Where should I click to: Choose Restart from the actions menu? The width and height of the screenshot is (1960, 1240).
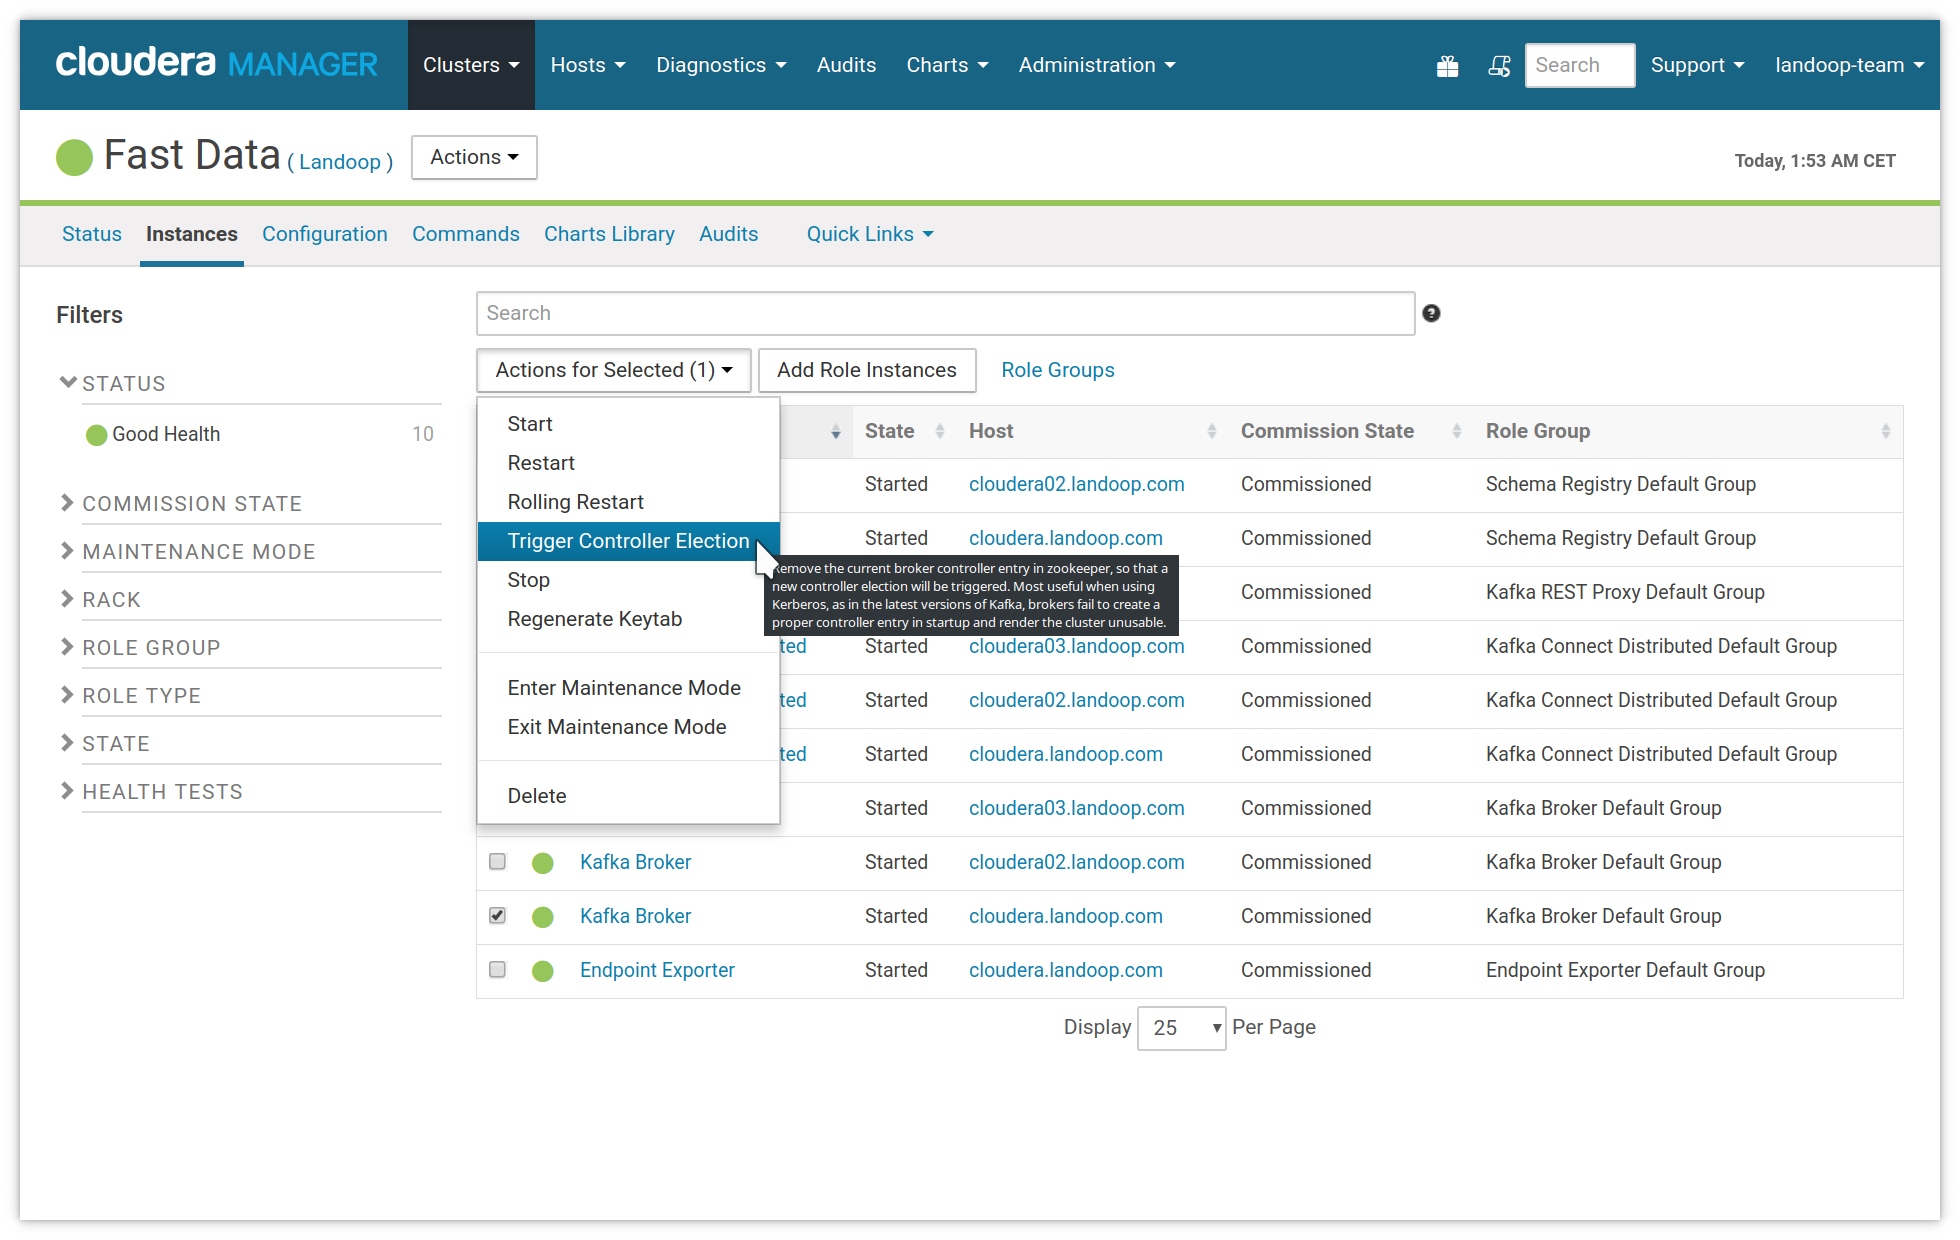[x=628, y=463]
